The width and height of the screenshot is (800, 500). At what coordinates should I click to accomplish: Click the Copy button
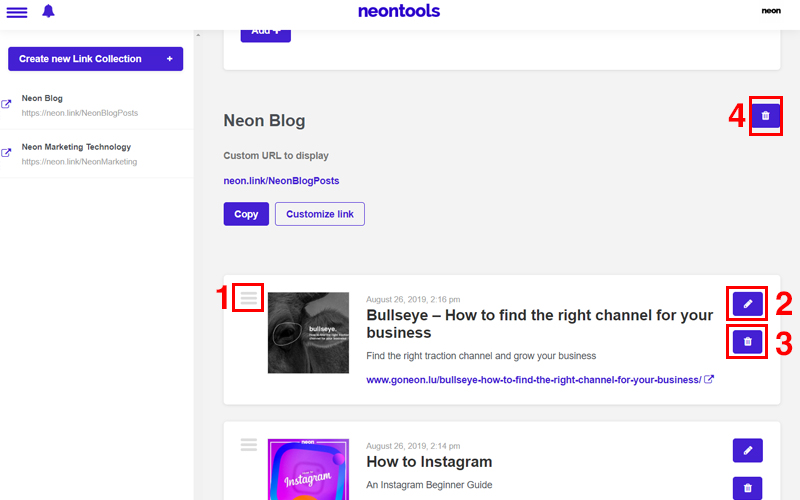[246, 214]
